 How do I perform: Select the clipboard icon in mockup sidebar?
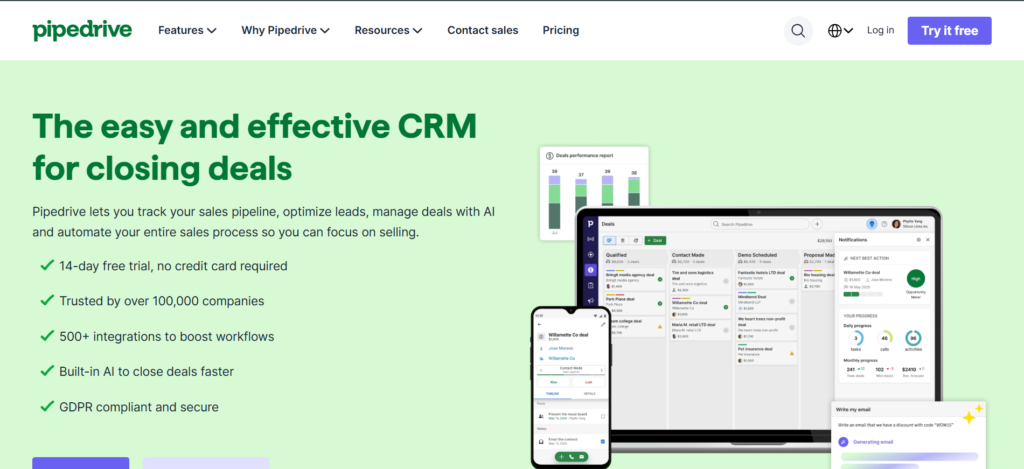point(590,285)
